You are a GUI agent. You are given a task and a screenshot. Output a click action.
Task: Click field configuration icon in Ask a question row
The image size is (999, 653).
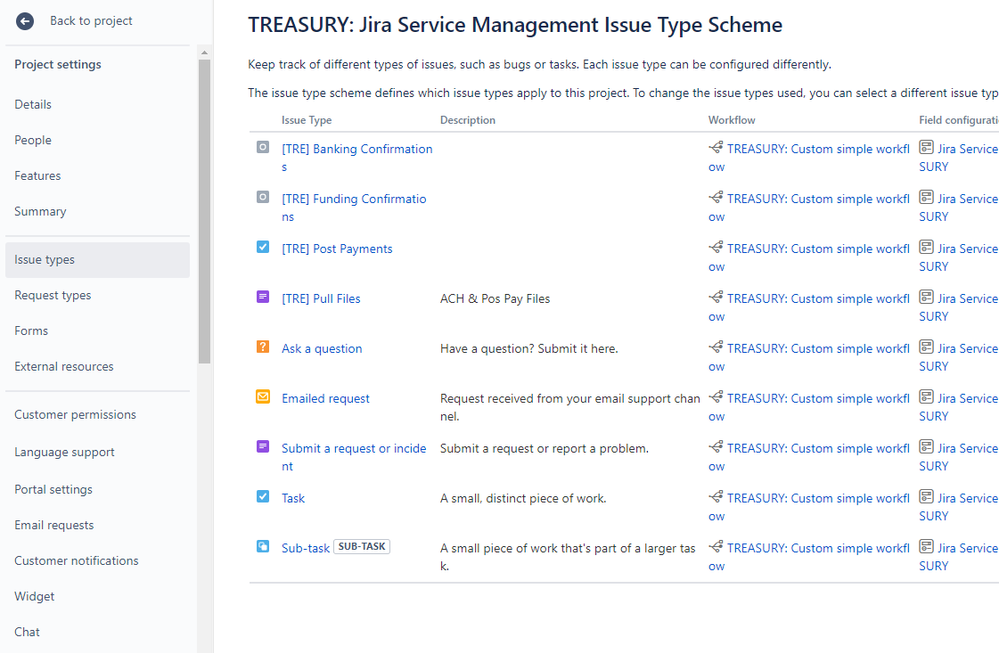[x=926, y=347]
